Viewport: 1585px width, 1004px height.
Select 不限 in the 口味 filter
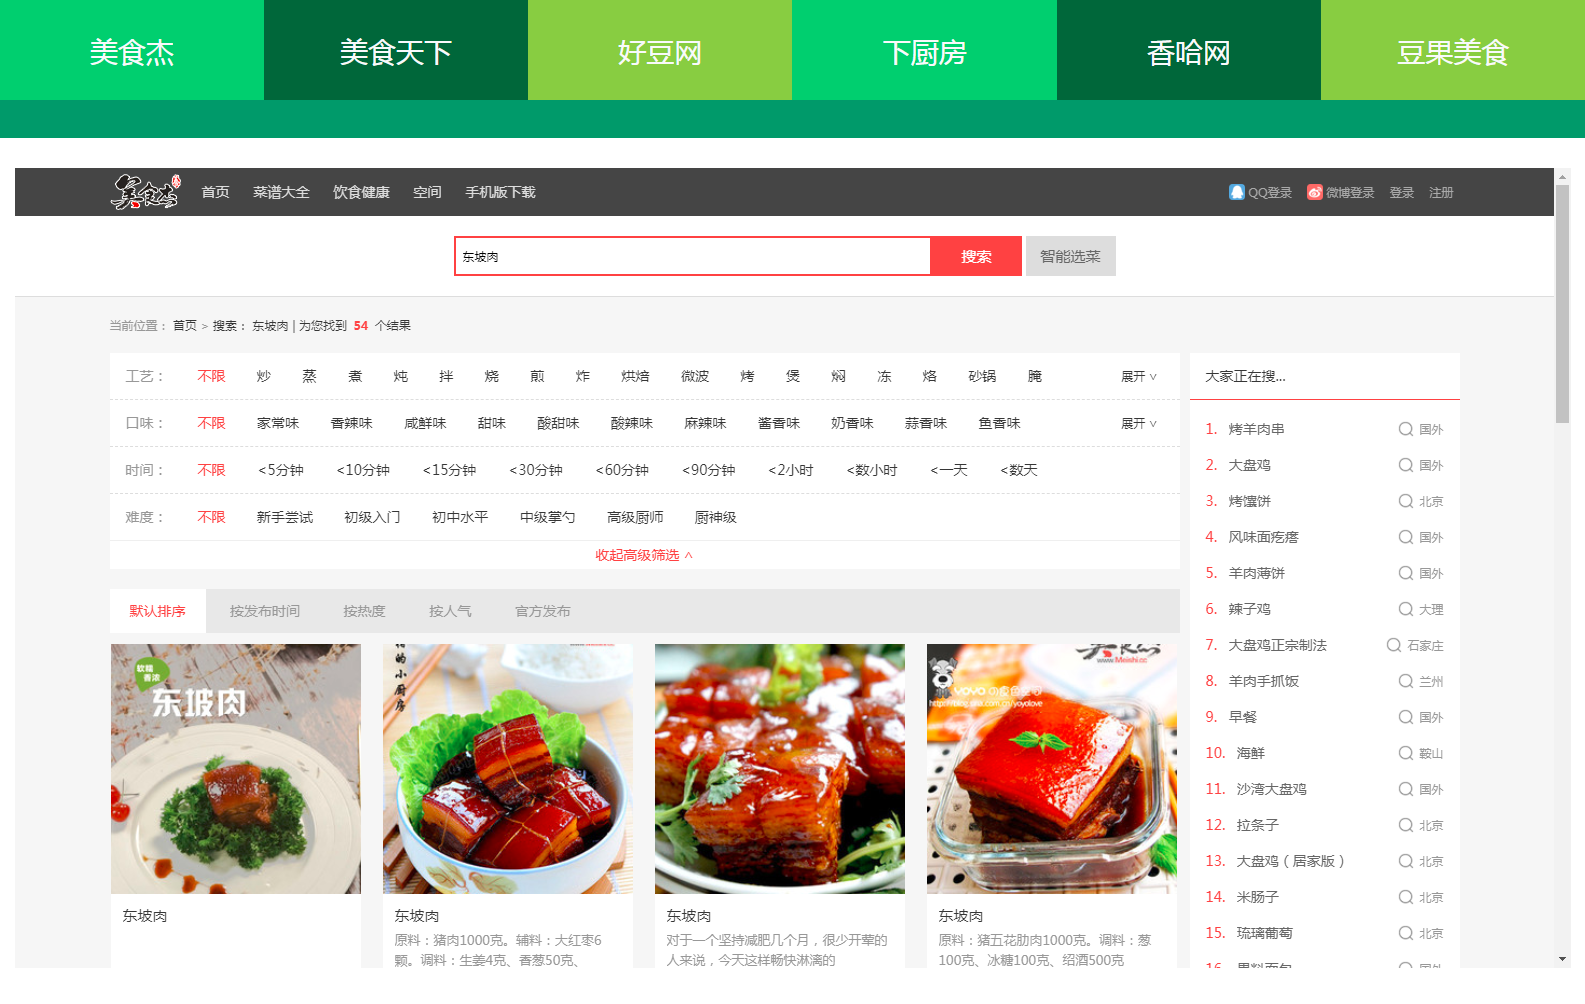coord(211,423)
